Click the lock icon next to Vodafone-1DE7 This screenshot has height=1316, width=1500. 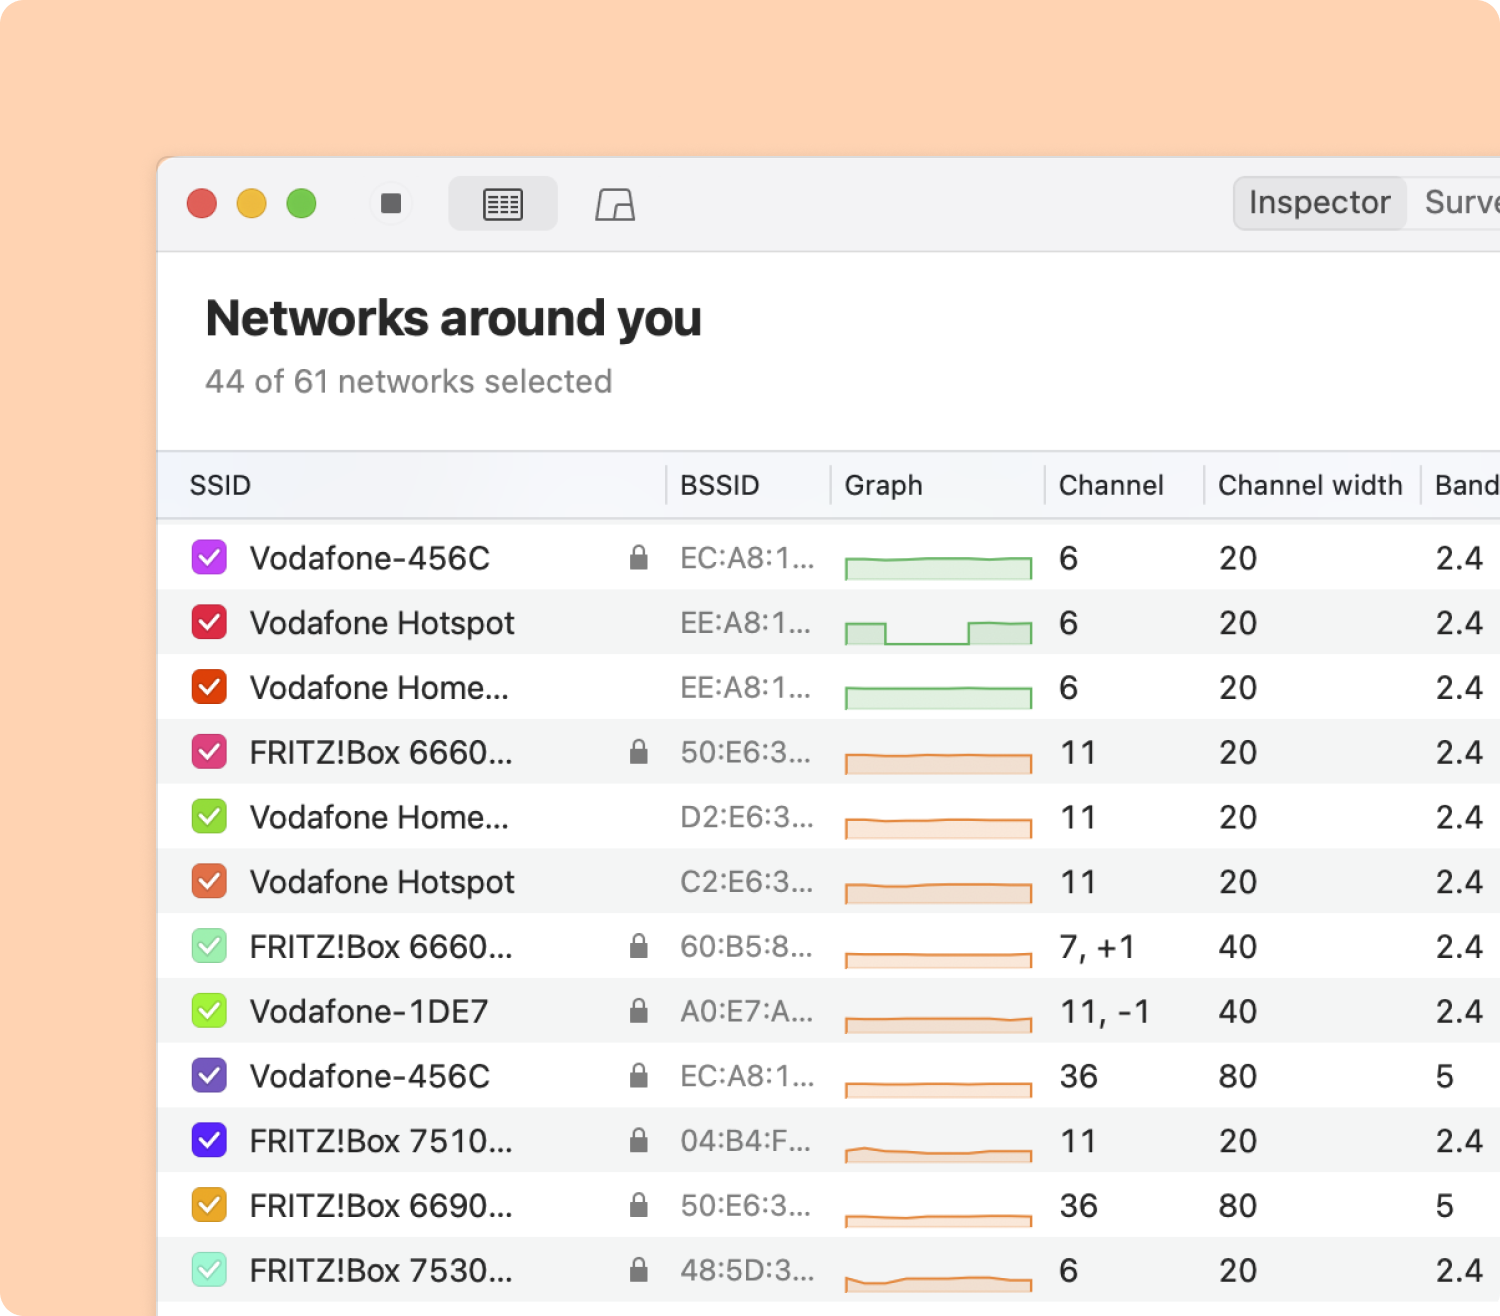637,1011
